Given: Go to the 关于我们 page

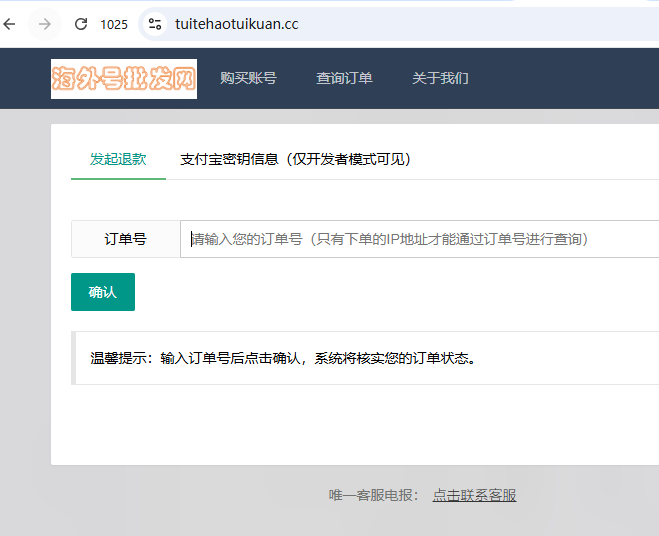Looking at the screenshot, I should pyautogui.click(x=440, y=78).
